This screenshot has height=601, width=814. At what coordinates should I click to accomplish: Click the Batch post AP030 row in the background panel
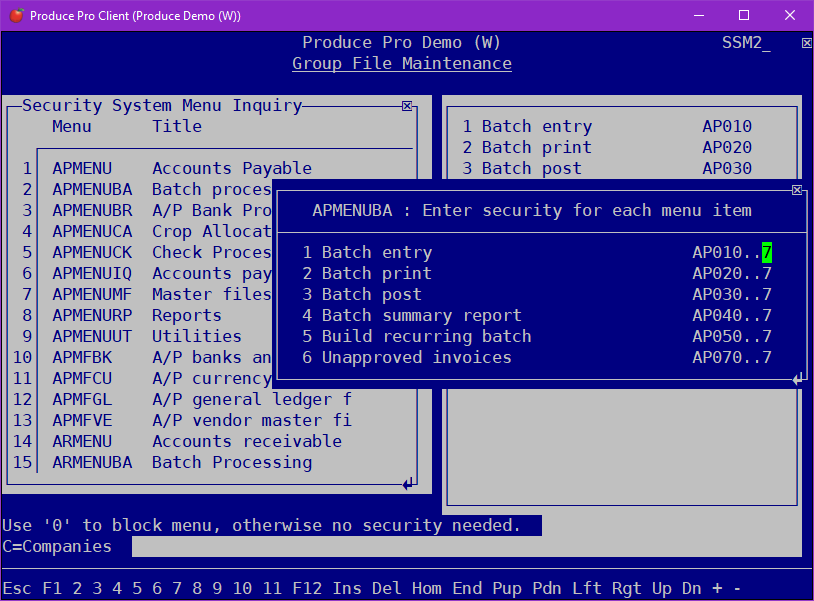pos(607,169)
